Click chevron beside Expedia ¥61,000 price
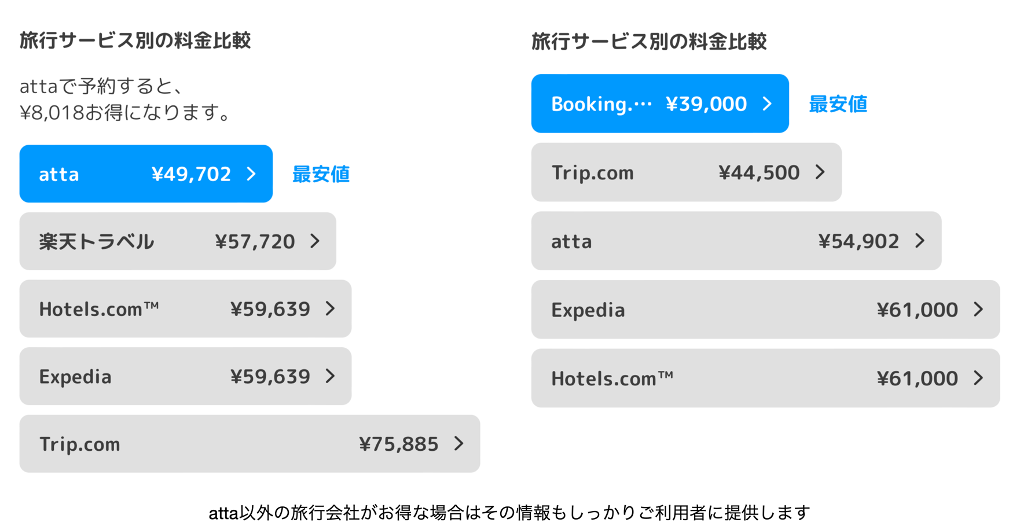The height and width of the screenshot is (526, 1020). coord(978,310)
